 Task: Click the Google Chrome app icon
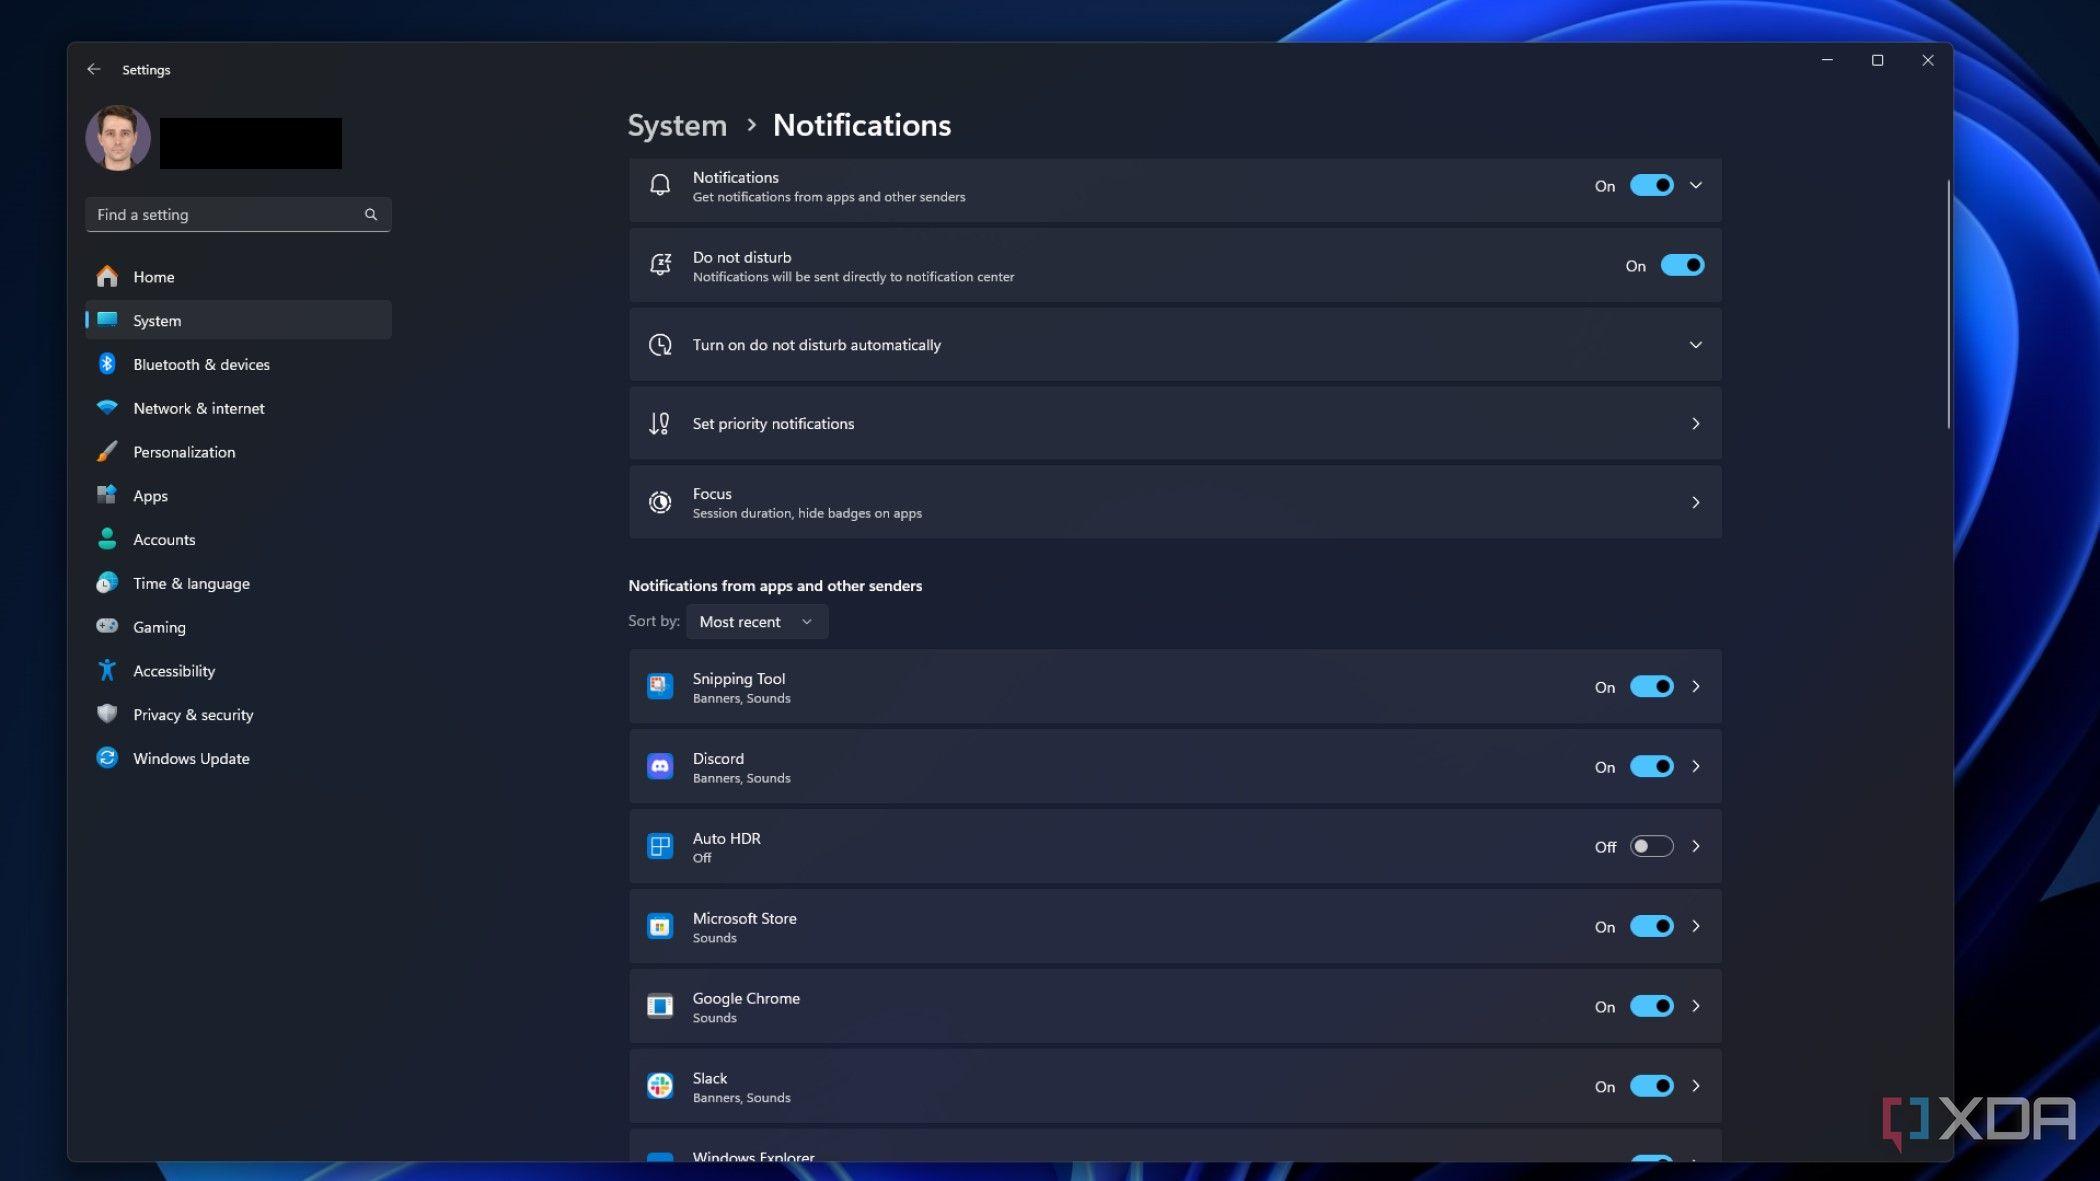tap(659, 1006)
